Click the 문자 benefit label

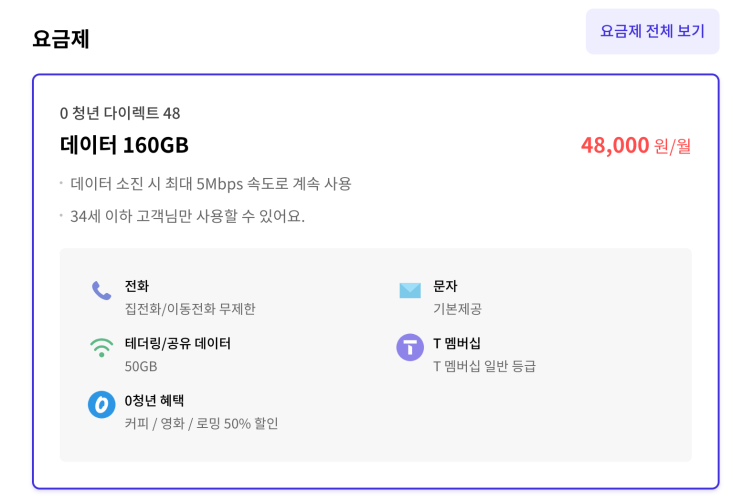click(445, 286)
